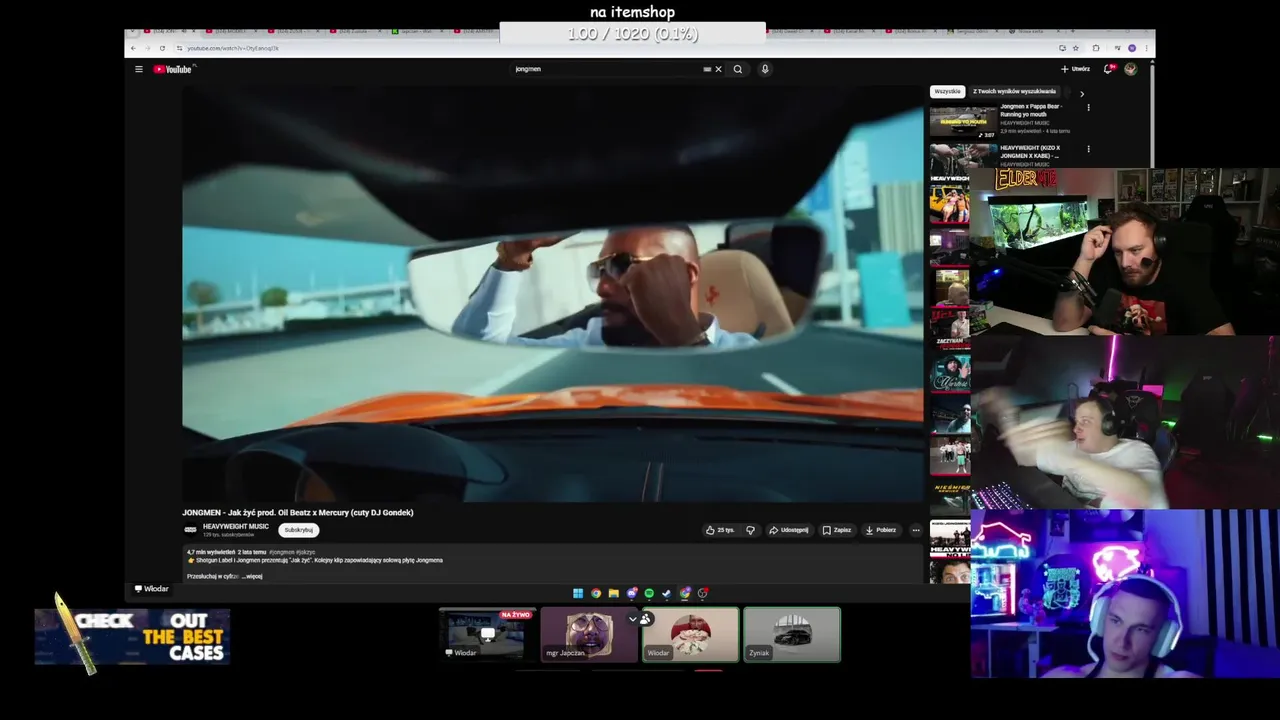
Task: Open the Windows Start button
Action: [x=577, y=593]
